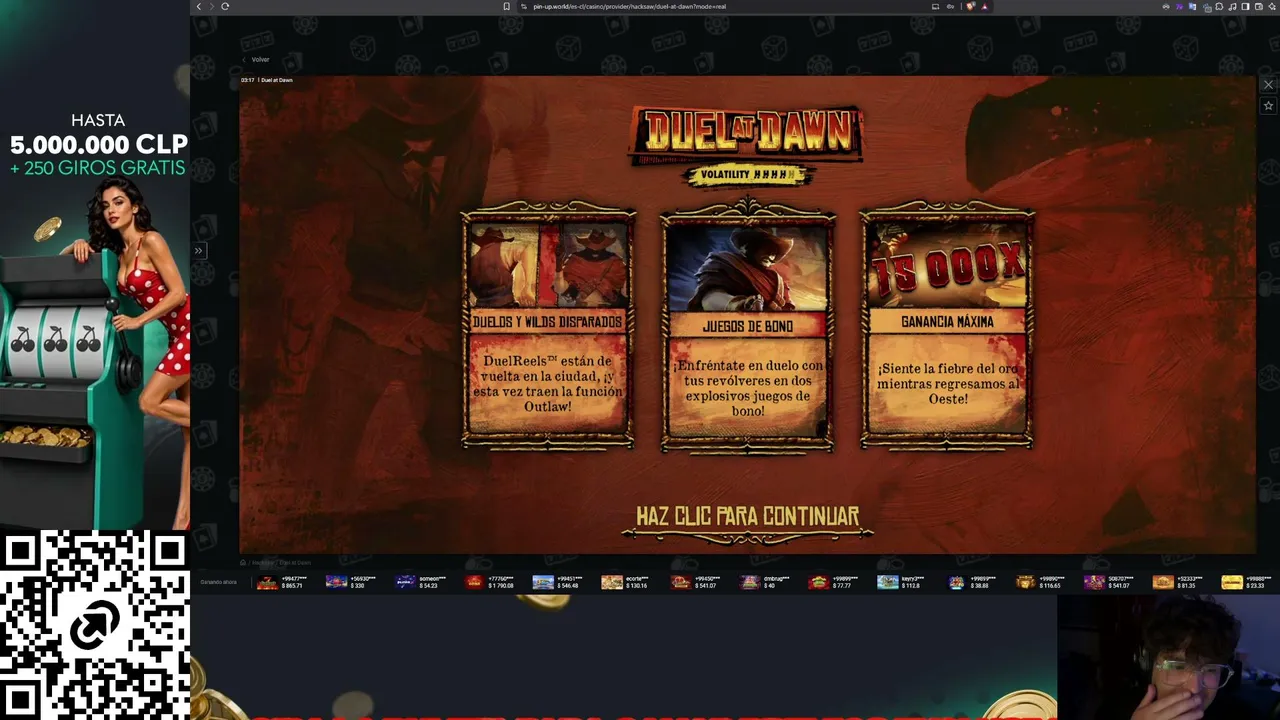Viewport: 1280px width, 720px height.
Task: Open the game thumbnail beside winner ecorte***
Action: point(612,582)
